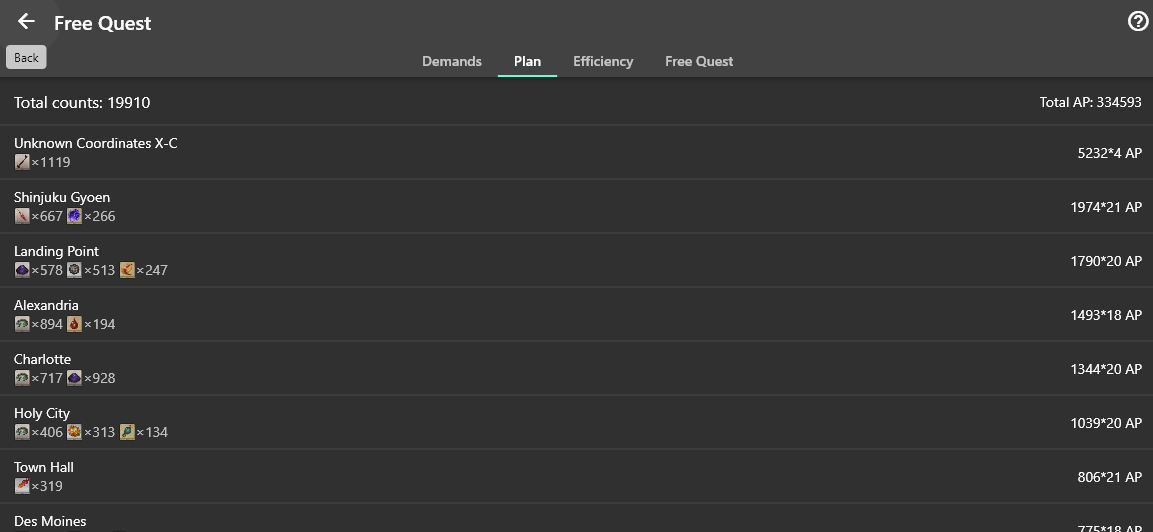Click the back arrow icon
Viewport: 1153px width, 532px height.
tap(26, 21)
